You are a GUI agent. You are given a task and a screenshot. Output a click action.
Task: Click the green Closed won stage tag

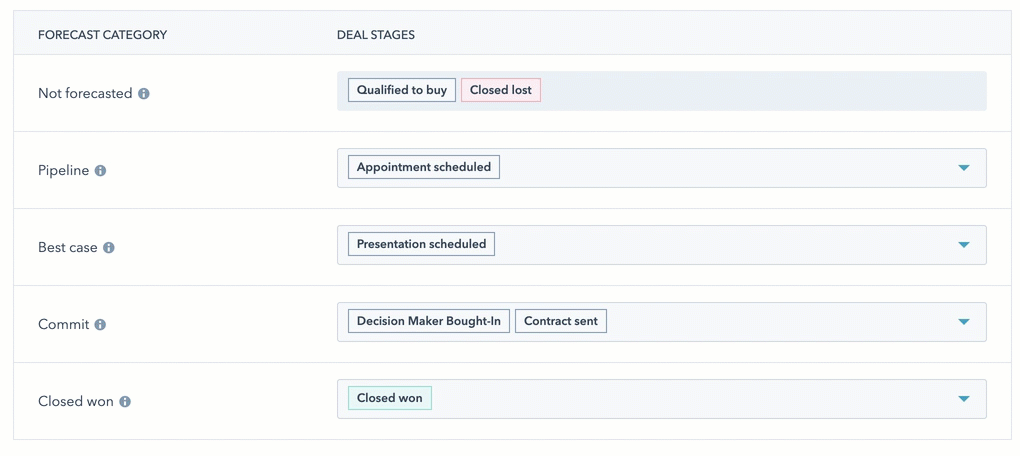[x=390, y=398]
